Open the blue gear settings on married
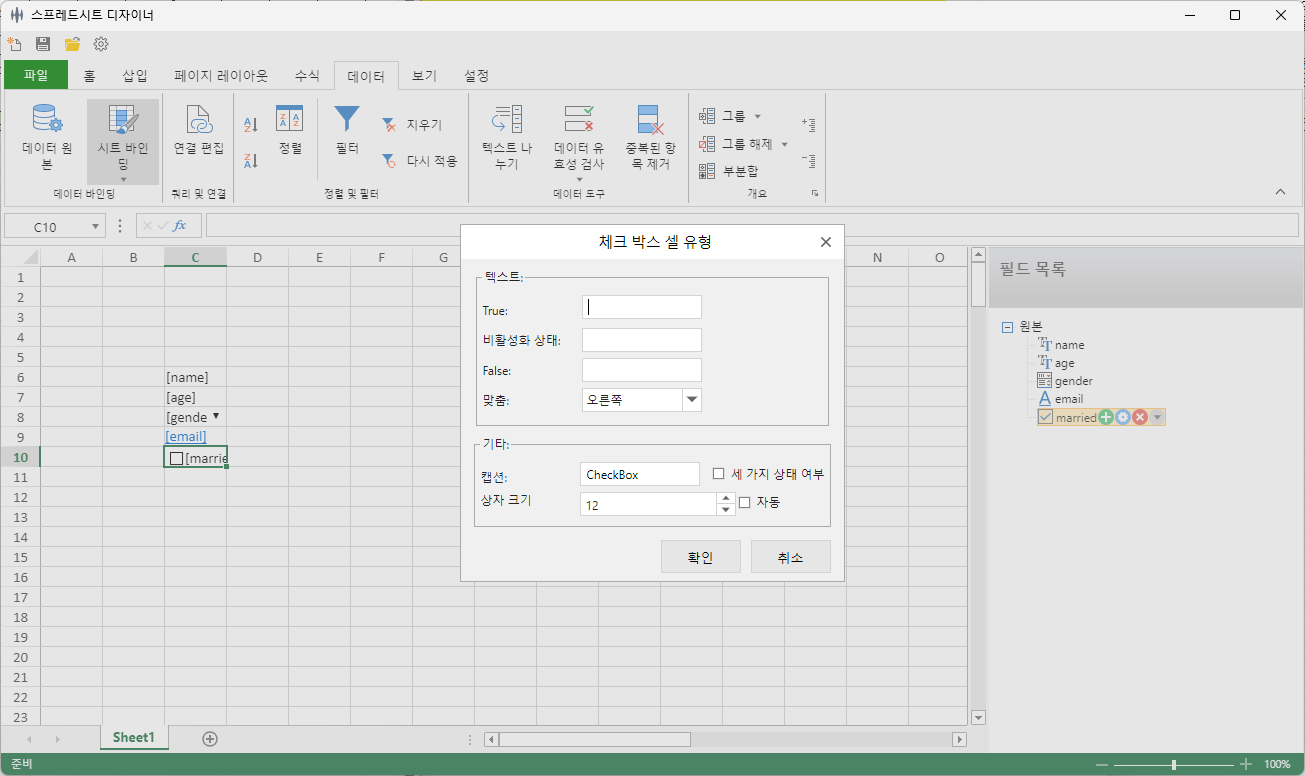This screenshot has width=1305, height=776. [x=1123, y=417]
